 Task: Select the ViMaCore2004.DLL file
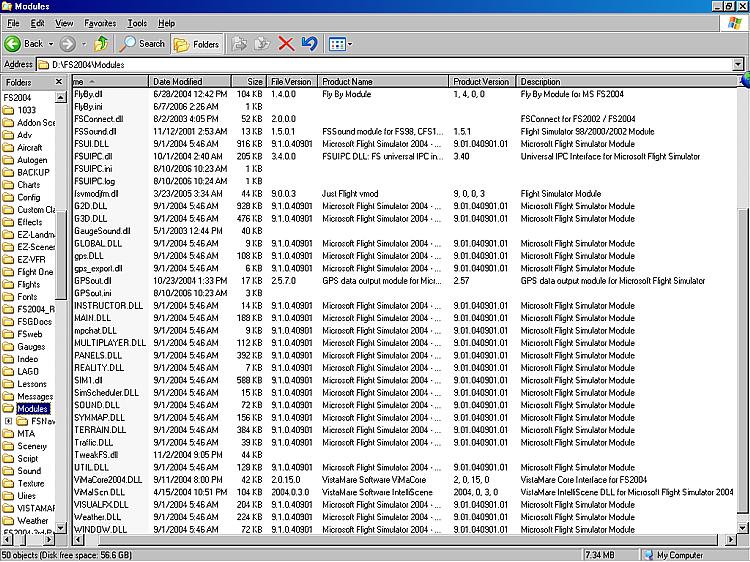[x=108, y=479]
